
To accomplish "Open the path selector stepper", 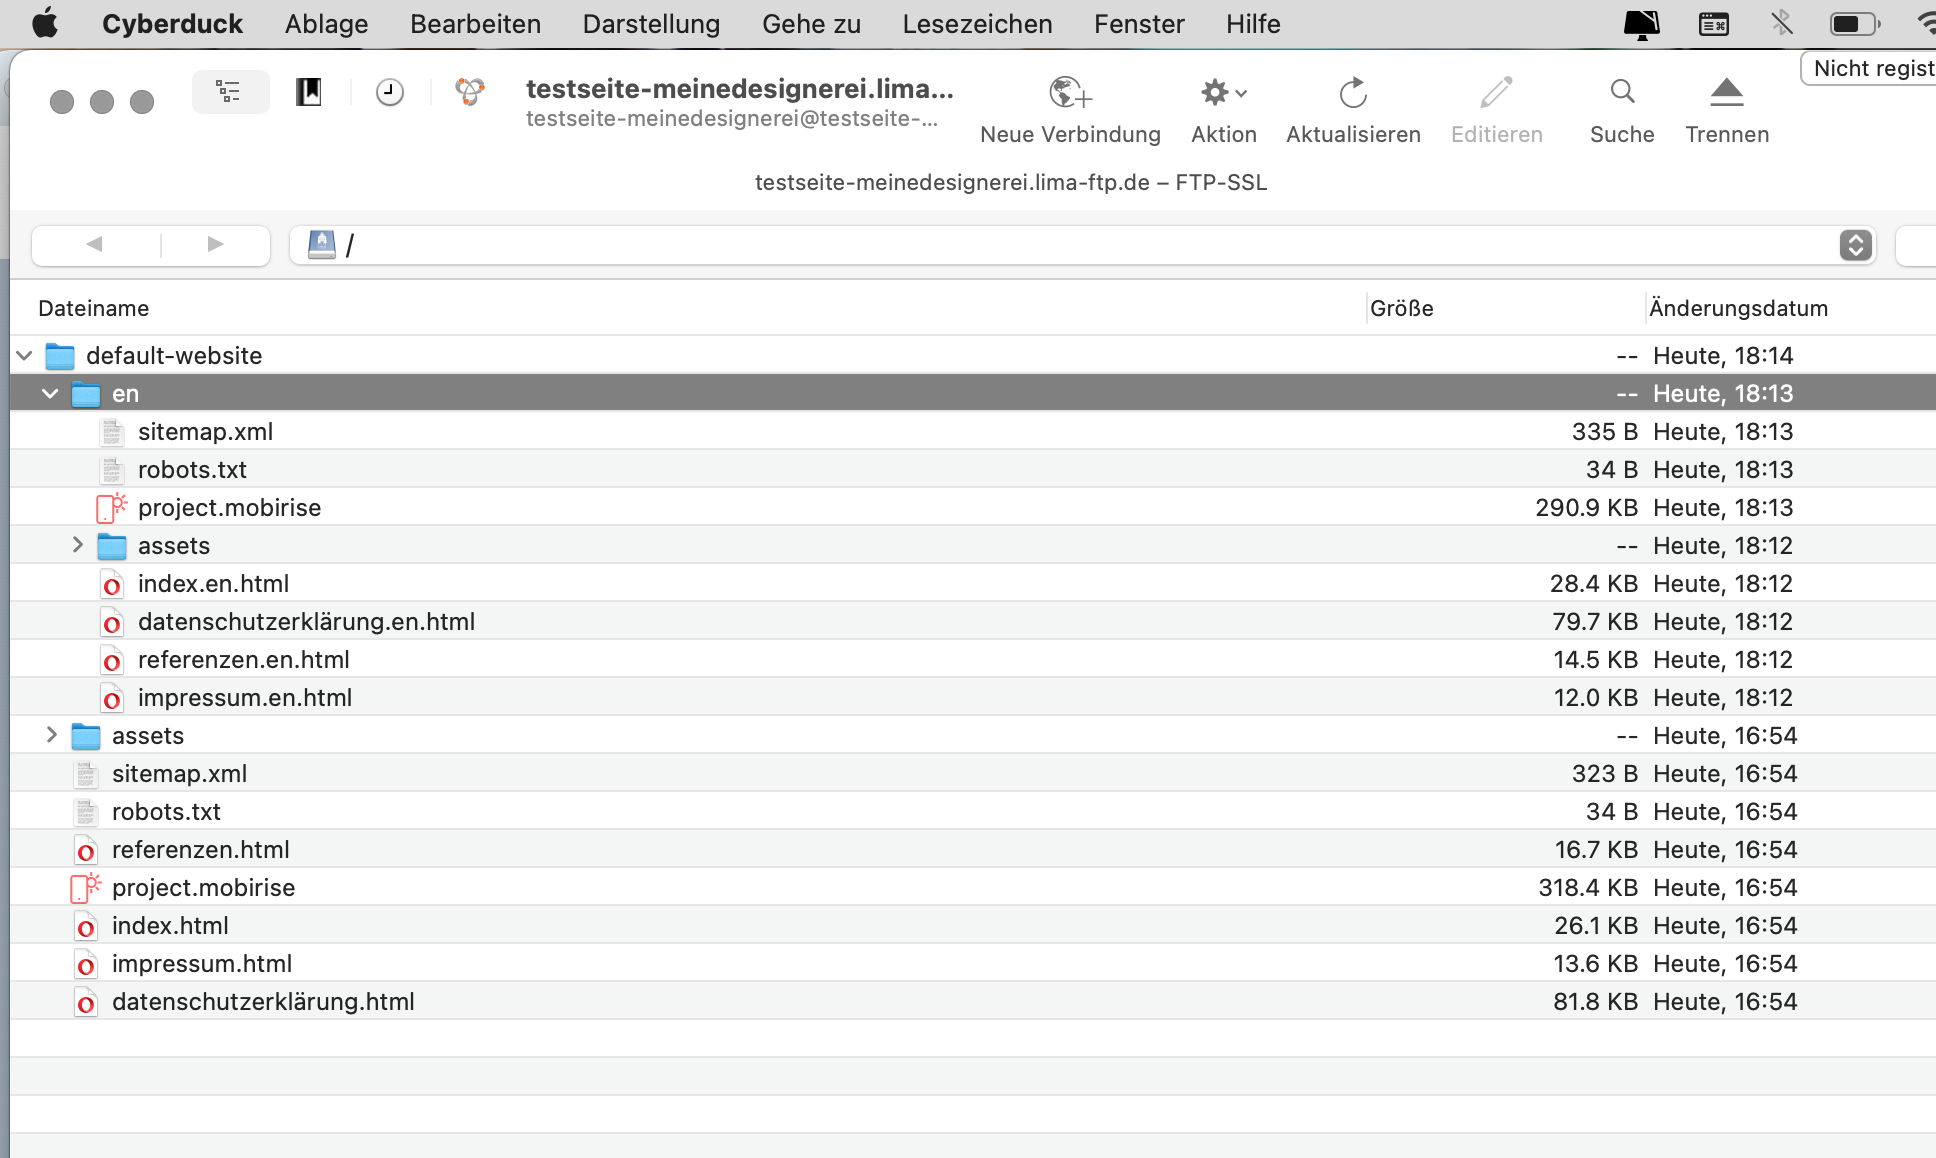I will point(1855,245).
